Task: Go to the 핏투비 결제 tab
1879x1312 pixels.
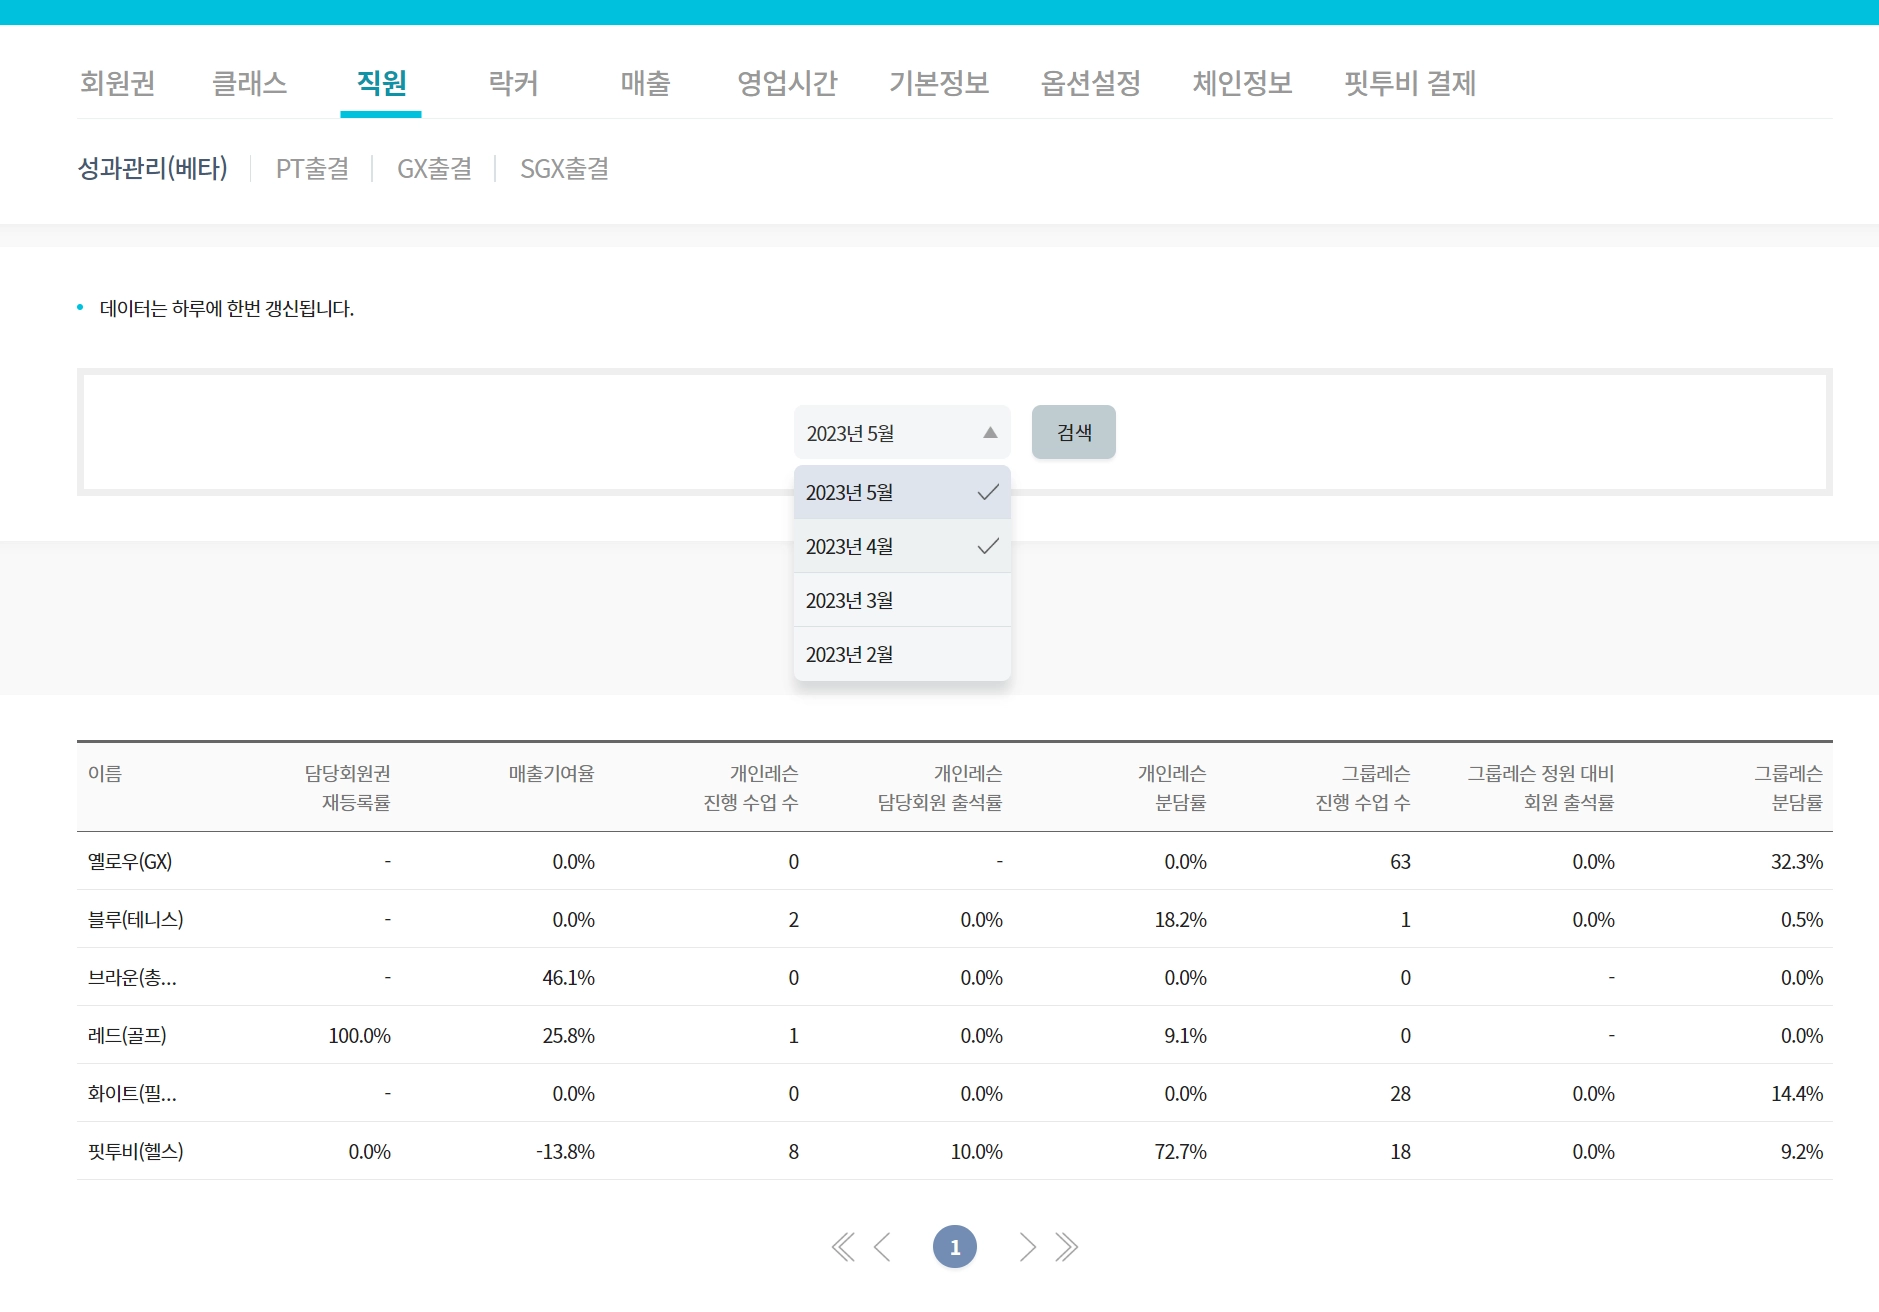Action: tap(1409, 83)
